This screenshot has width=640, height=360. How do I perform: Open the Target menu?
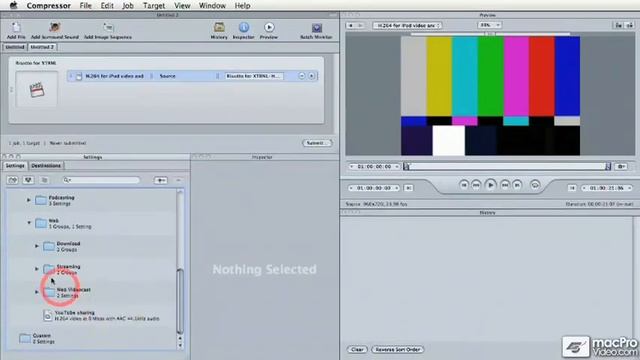154,6
